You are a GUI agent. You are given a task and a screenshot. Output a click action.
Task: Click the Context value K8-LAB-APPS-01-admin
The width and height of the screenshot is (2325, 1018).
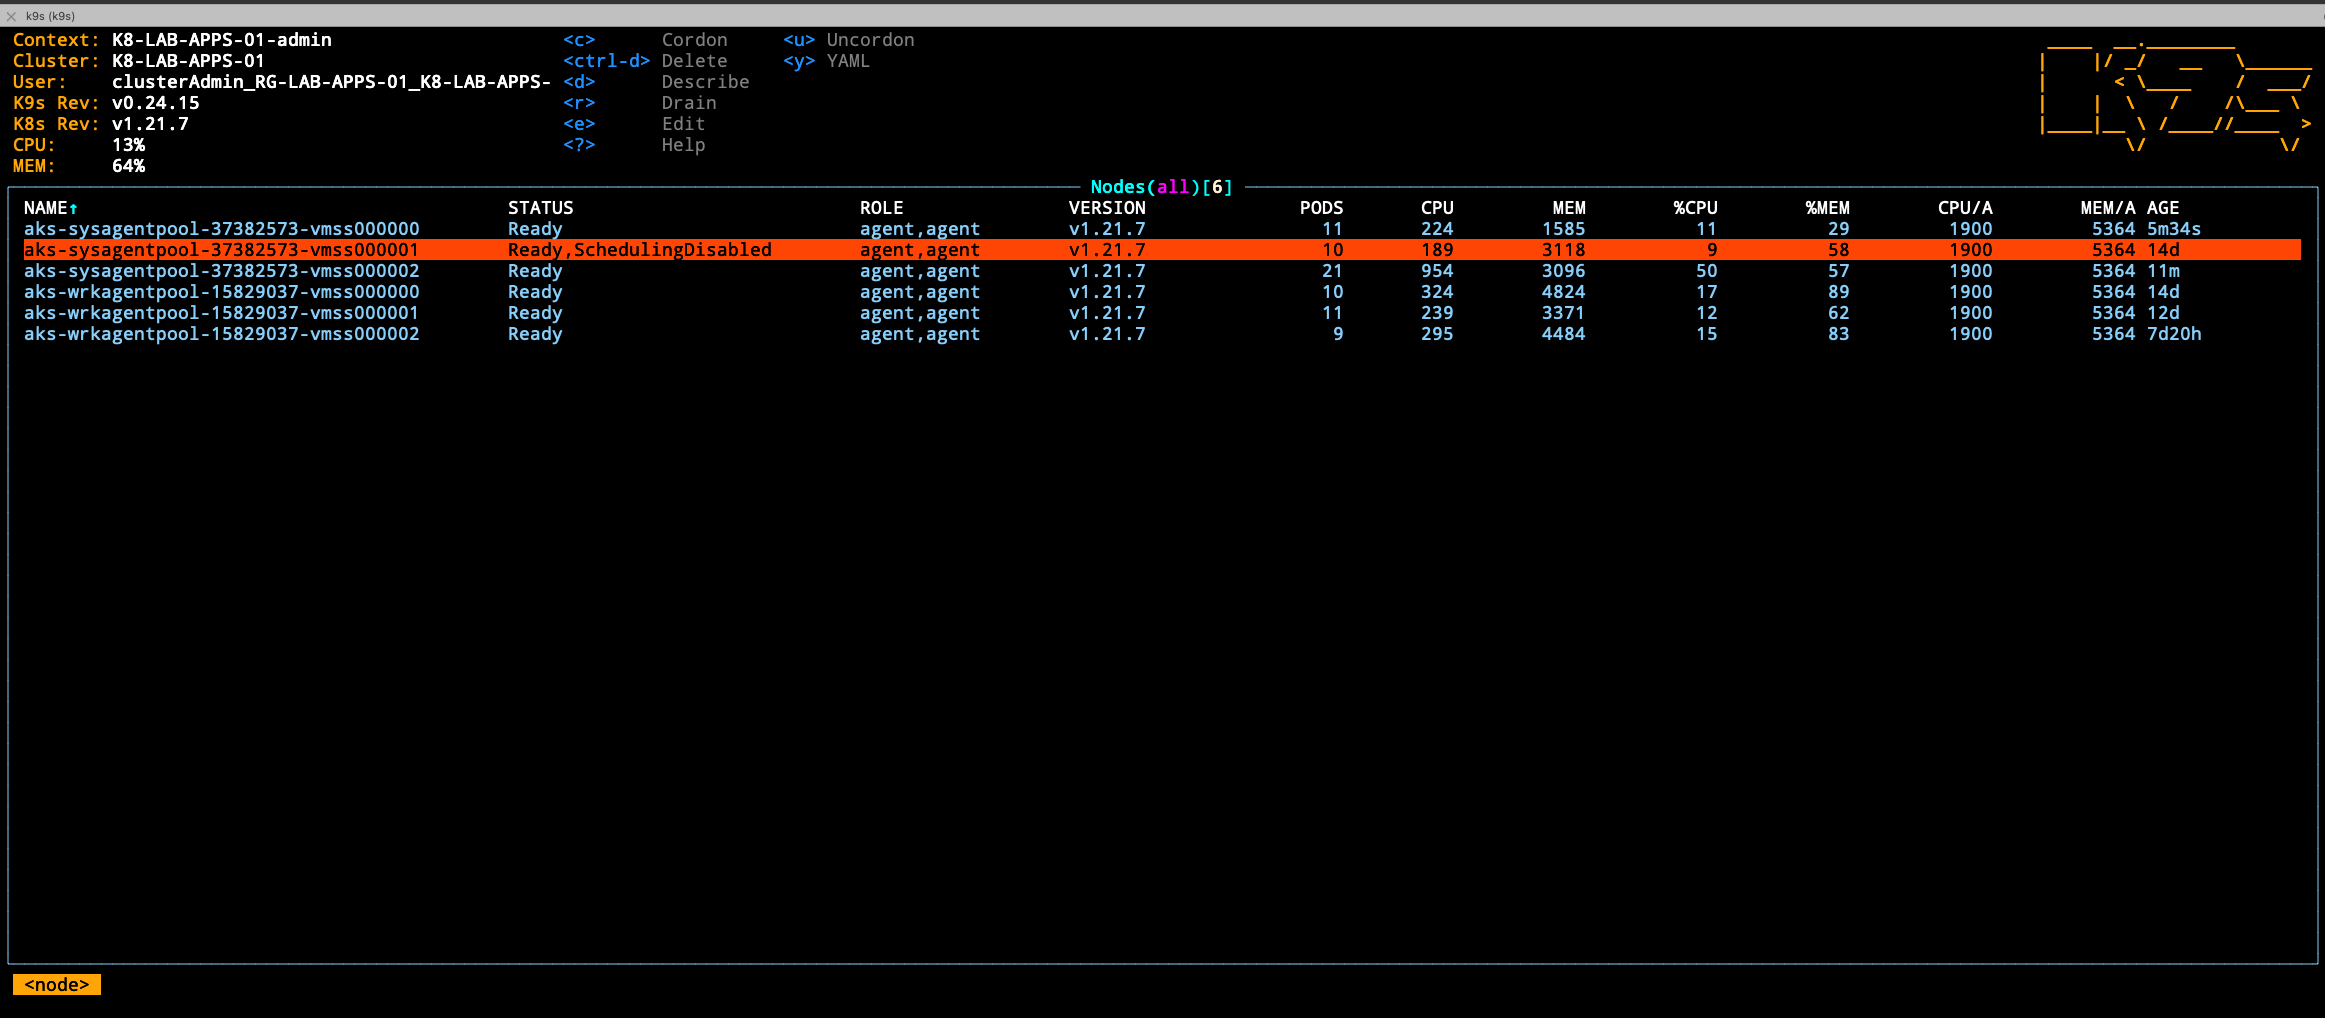pyautogui.click(x=222, y=40)
